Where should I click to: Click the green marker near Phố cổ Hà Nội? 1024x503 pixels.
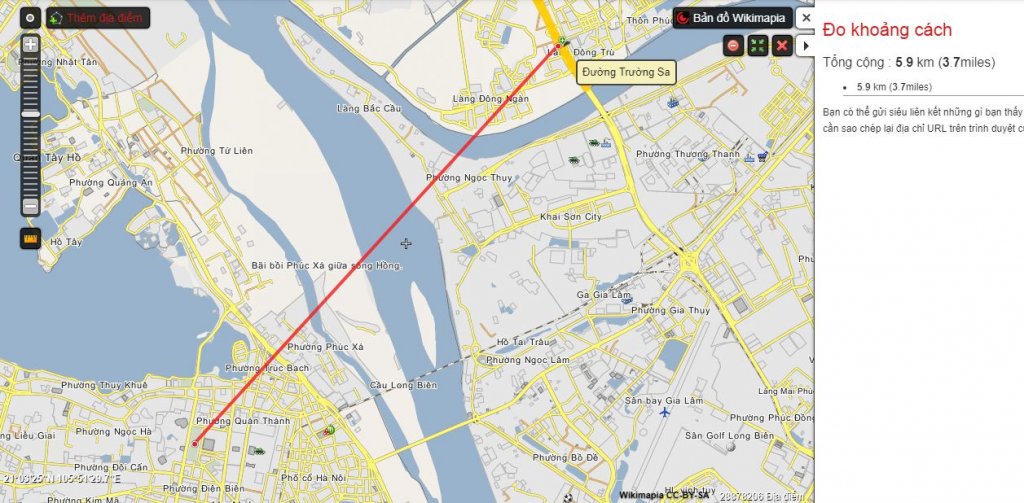pos(330,429)
